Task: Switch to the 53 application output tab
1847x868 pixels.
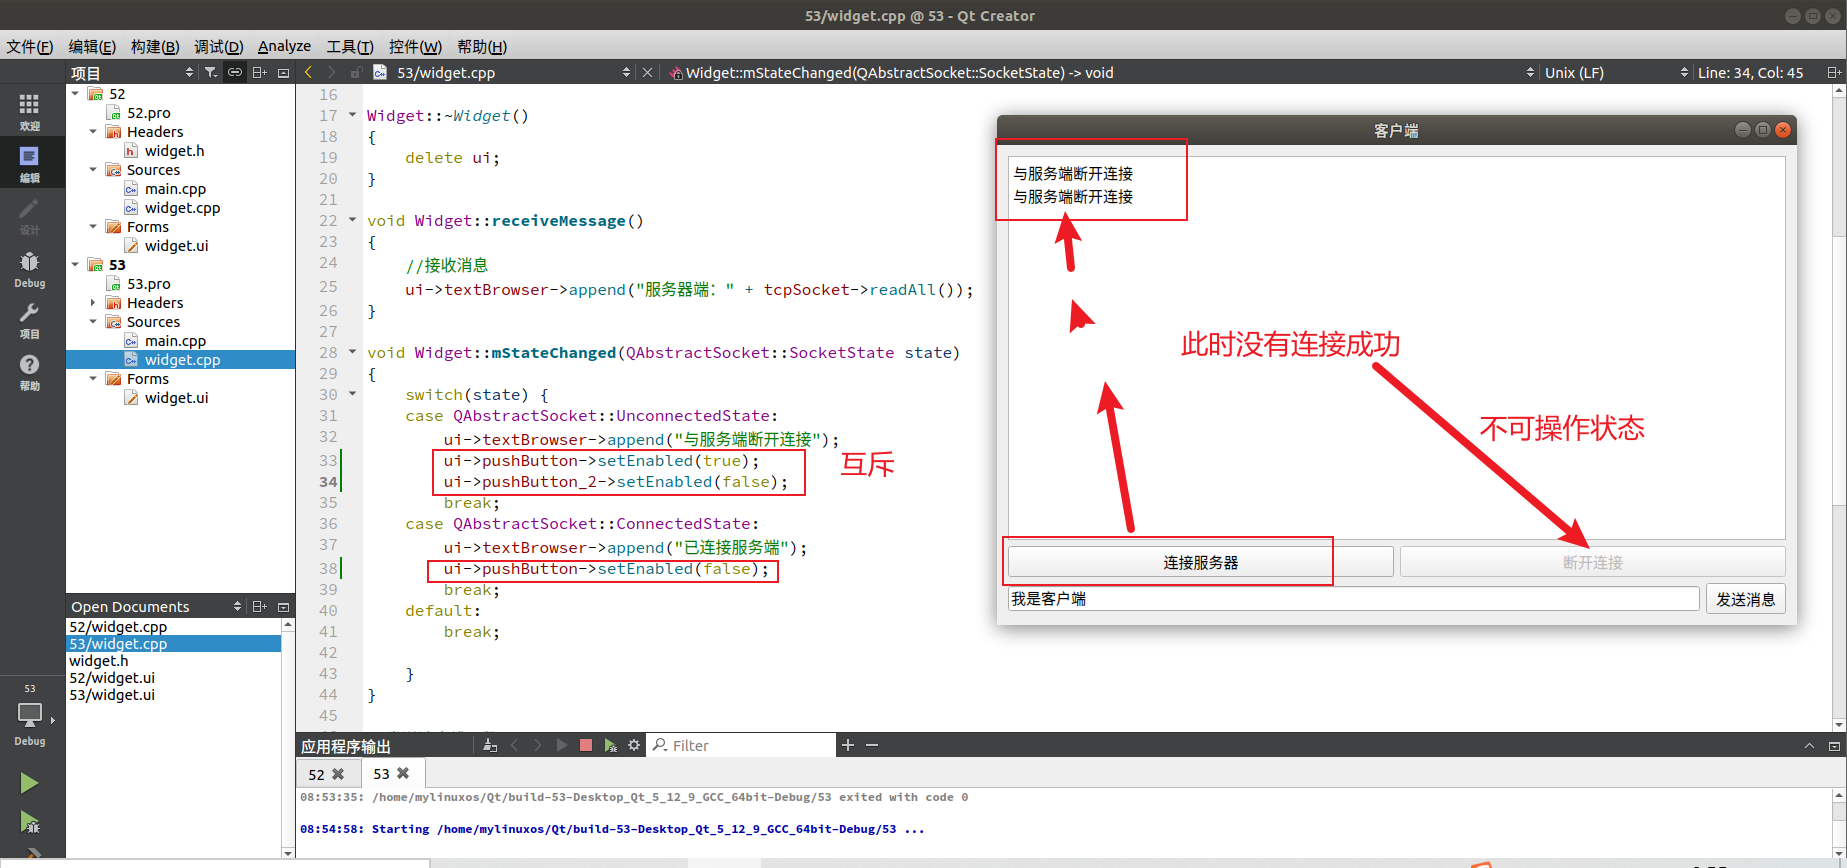Action: pos(381,773)
